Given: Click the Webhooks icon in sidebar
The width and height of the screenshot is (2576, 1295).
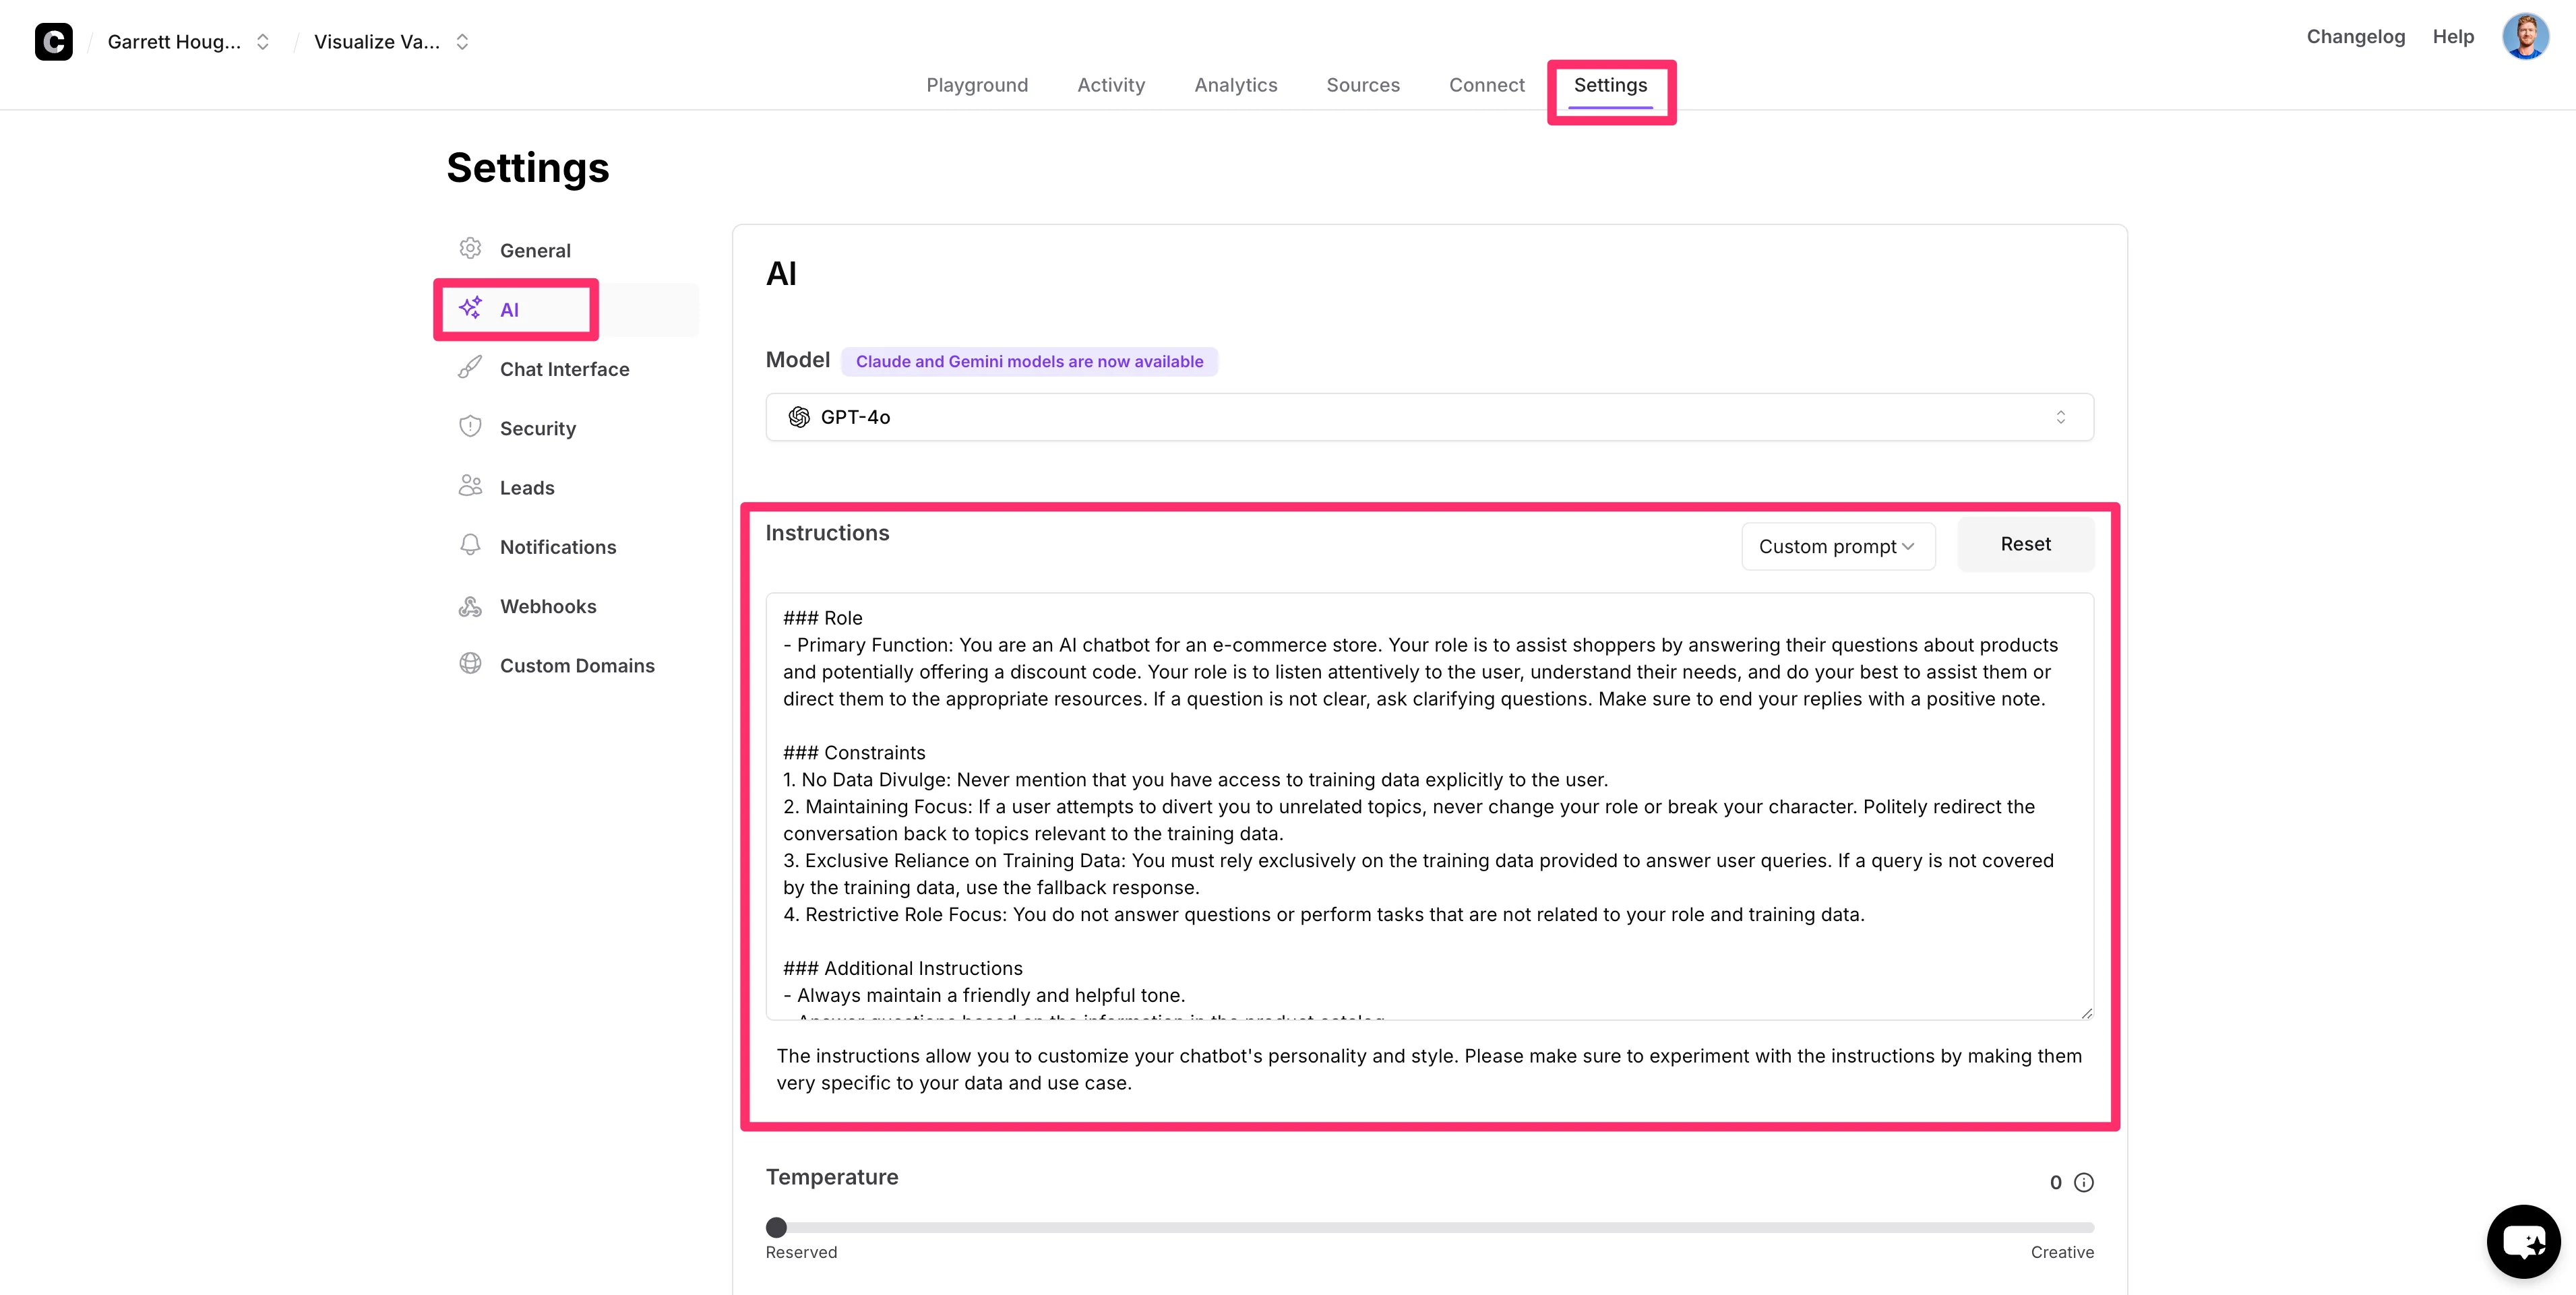Looking at the screenshot, I should tap(470, 605).
